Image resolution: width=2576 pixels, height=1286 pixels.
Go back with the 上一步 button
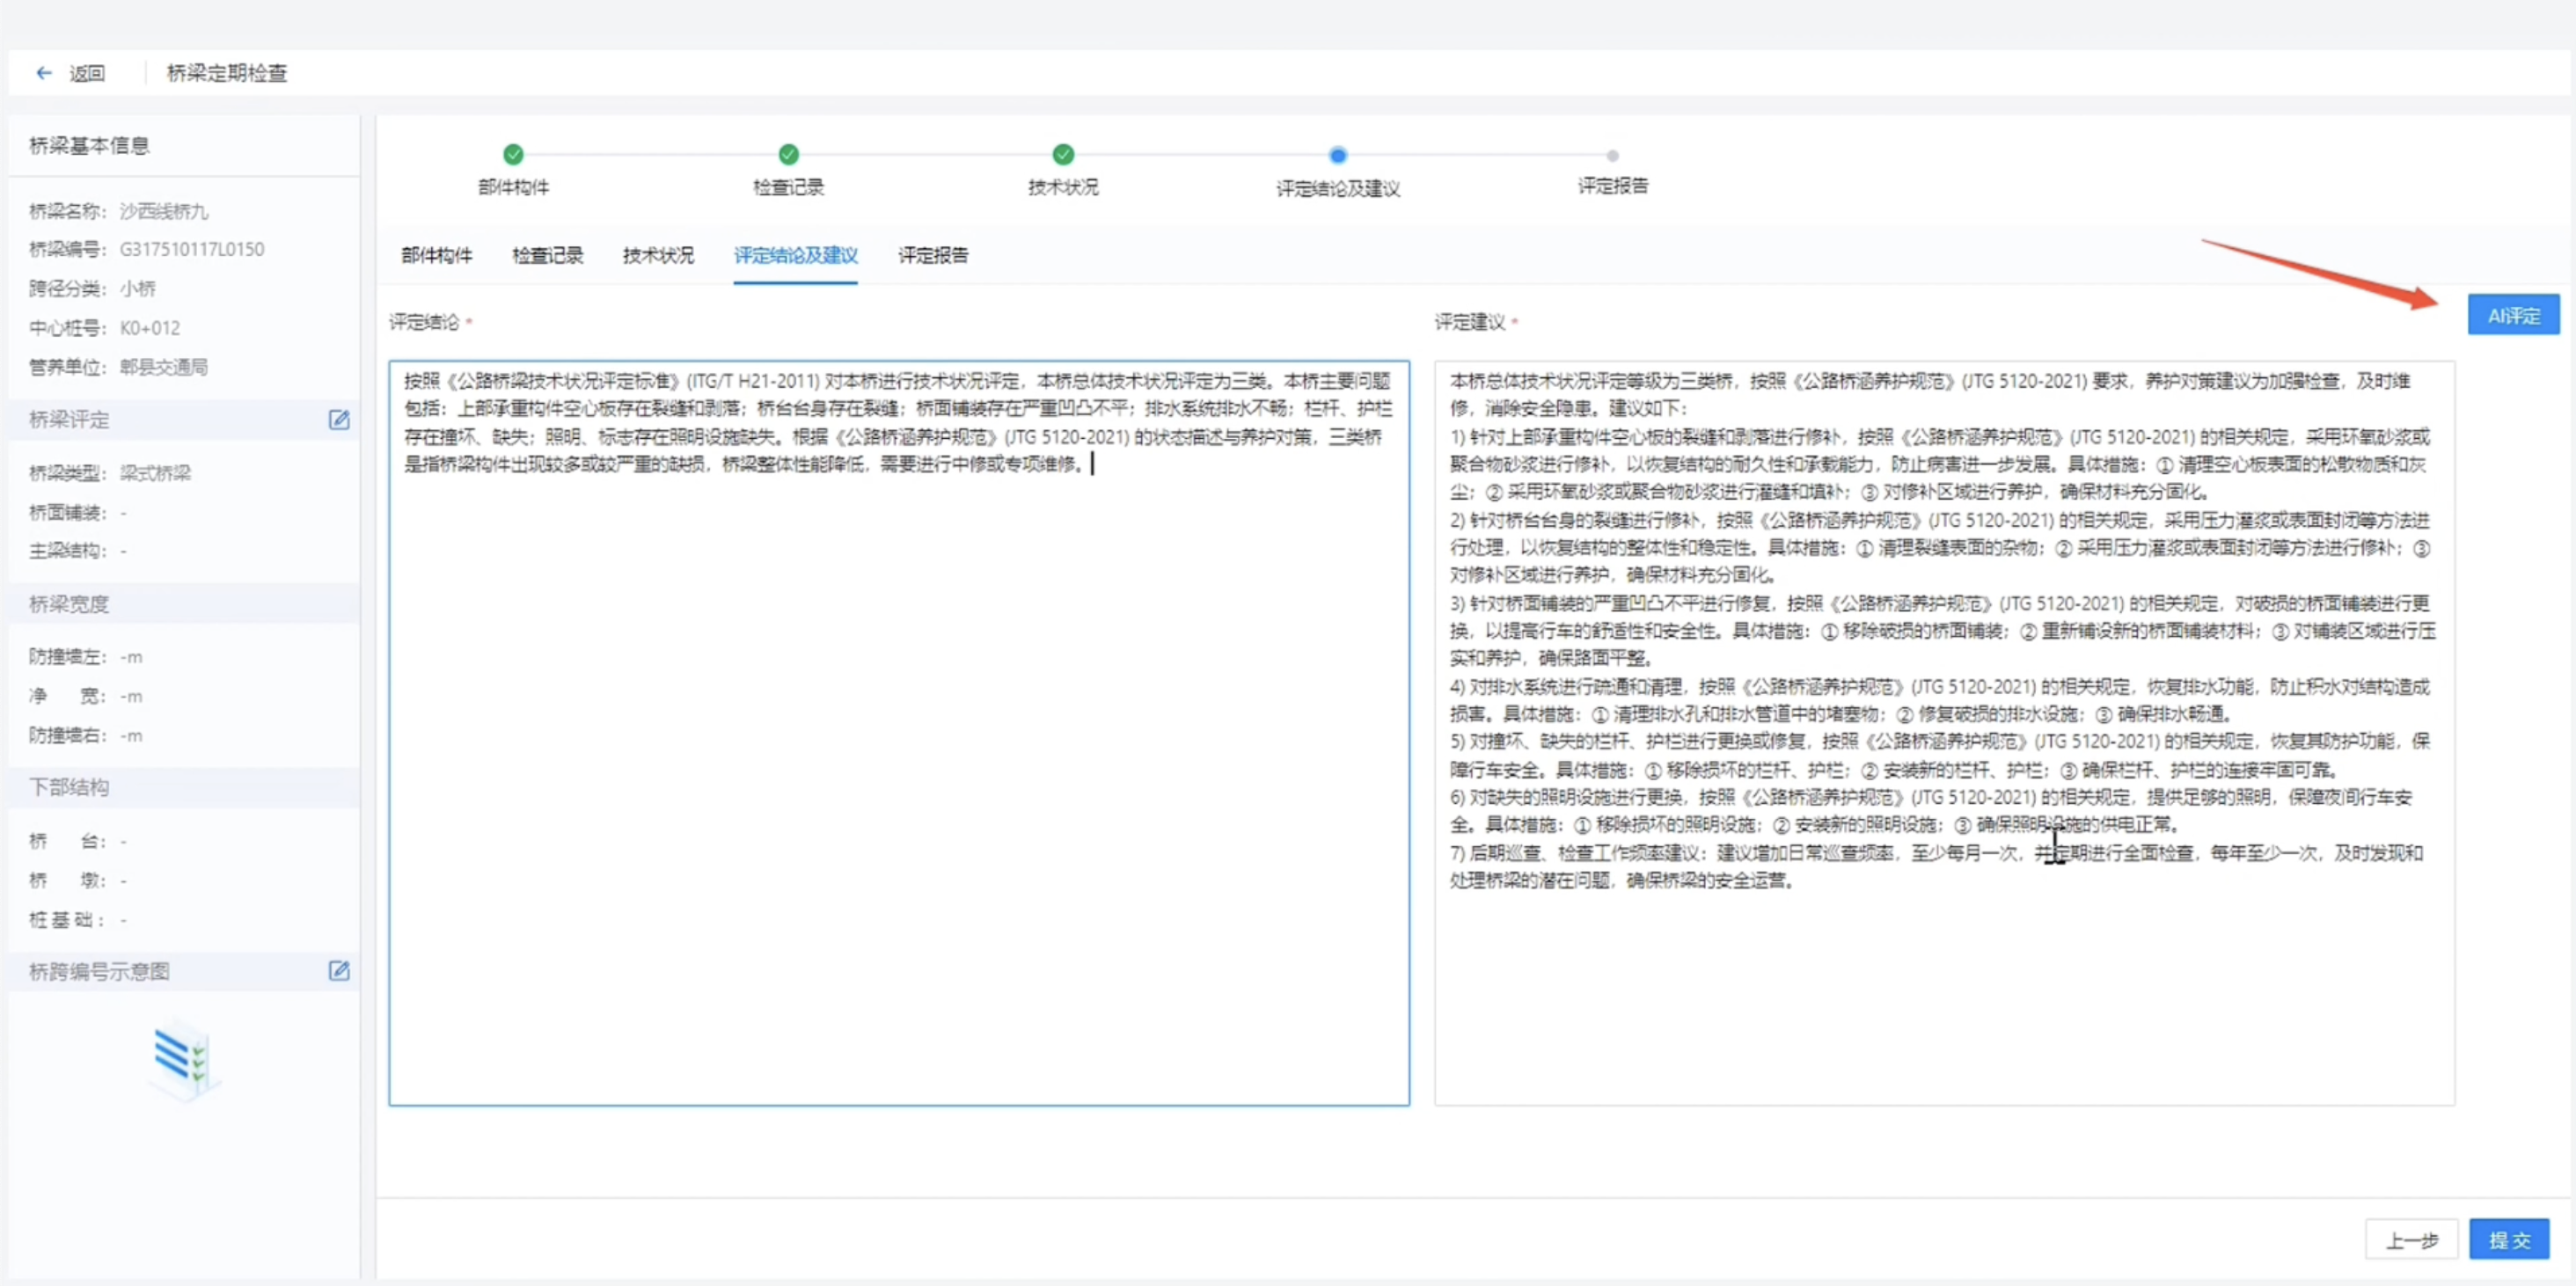pyautogui.click(x=2411, y=1240)
